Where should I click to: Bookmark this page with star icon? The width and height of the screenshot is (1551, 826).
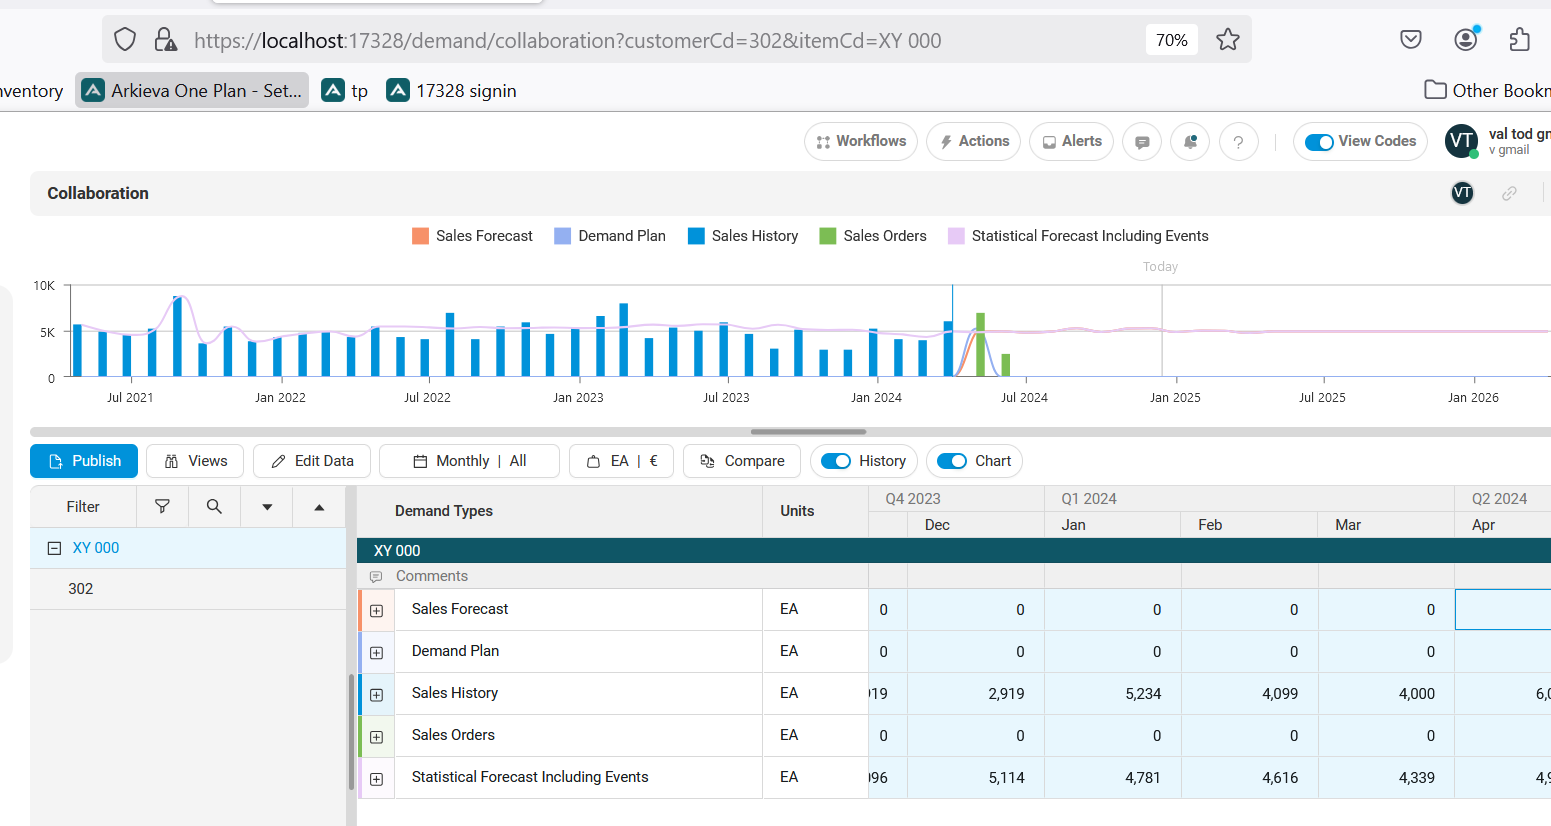[x=1228, y=40]
